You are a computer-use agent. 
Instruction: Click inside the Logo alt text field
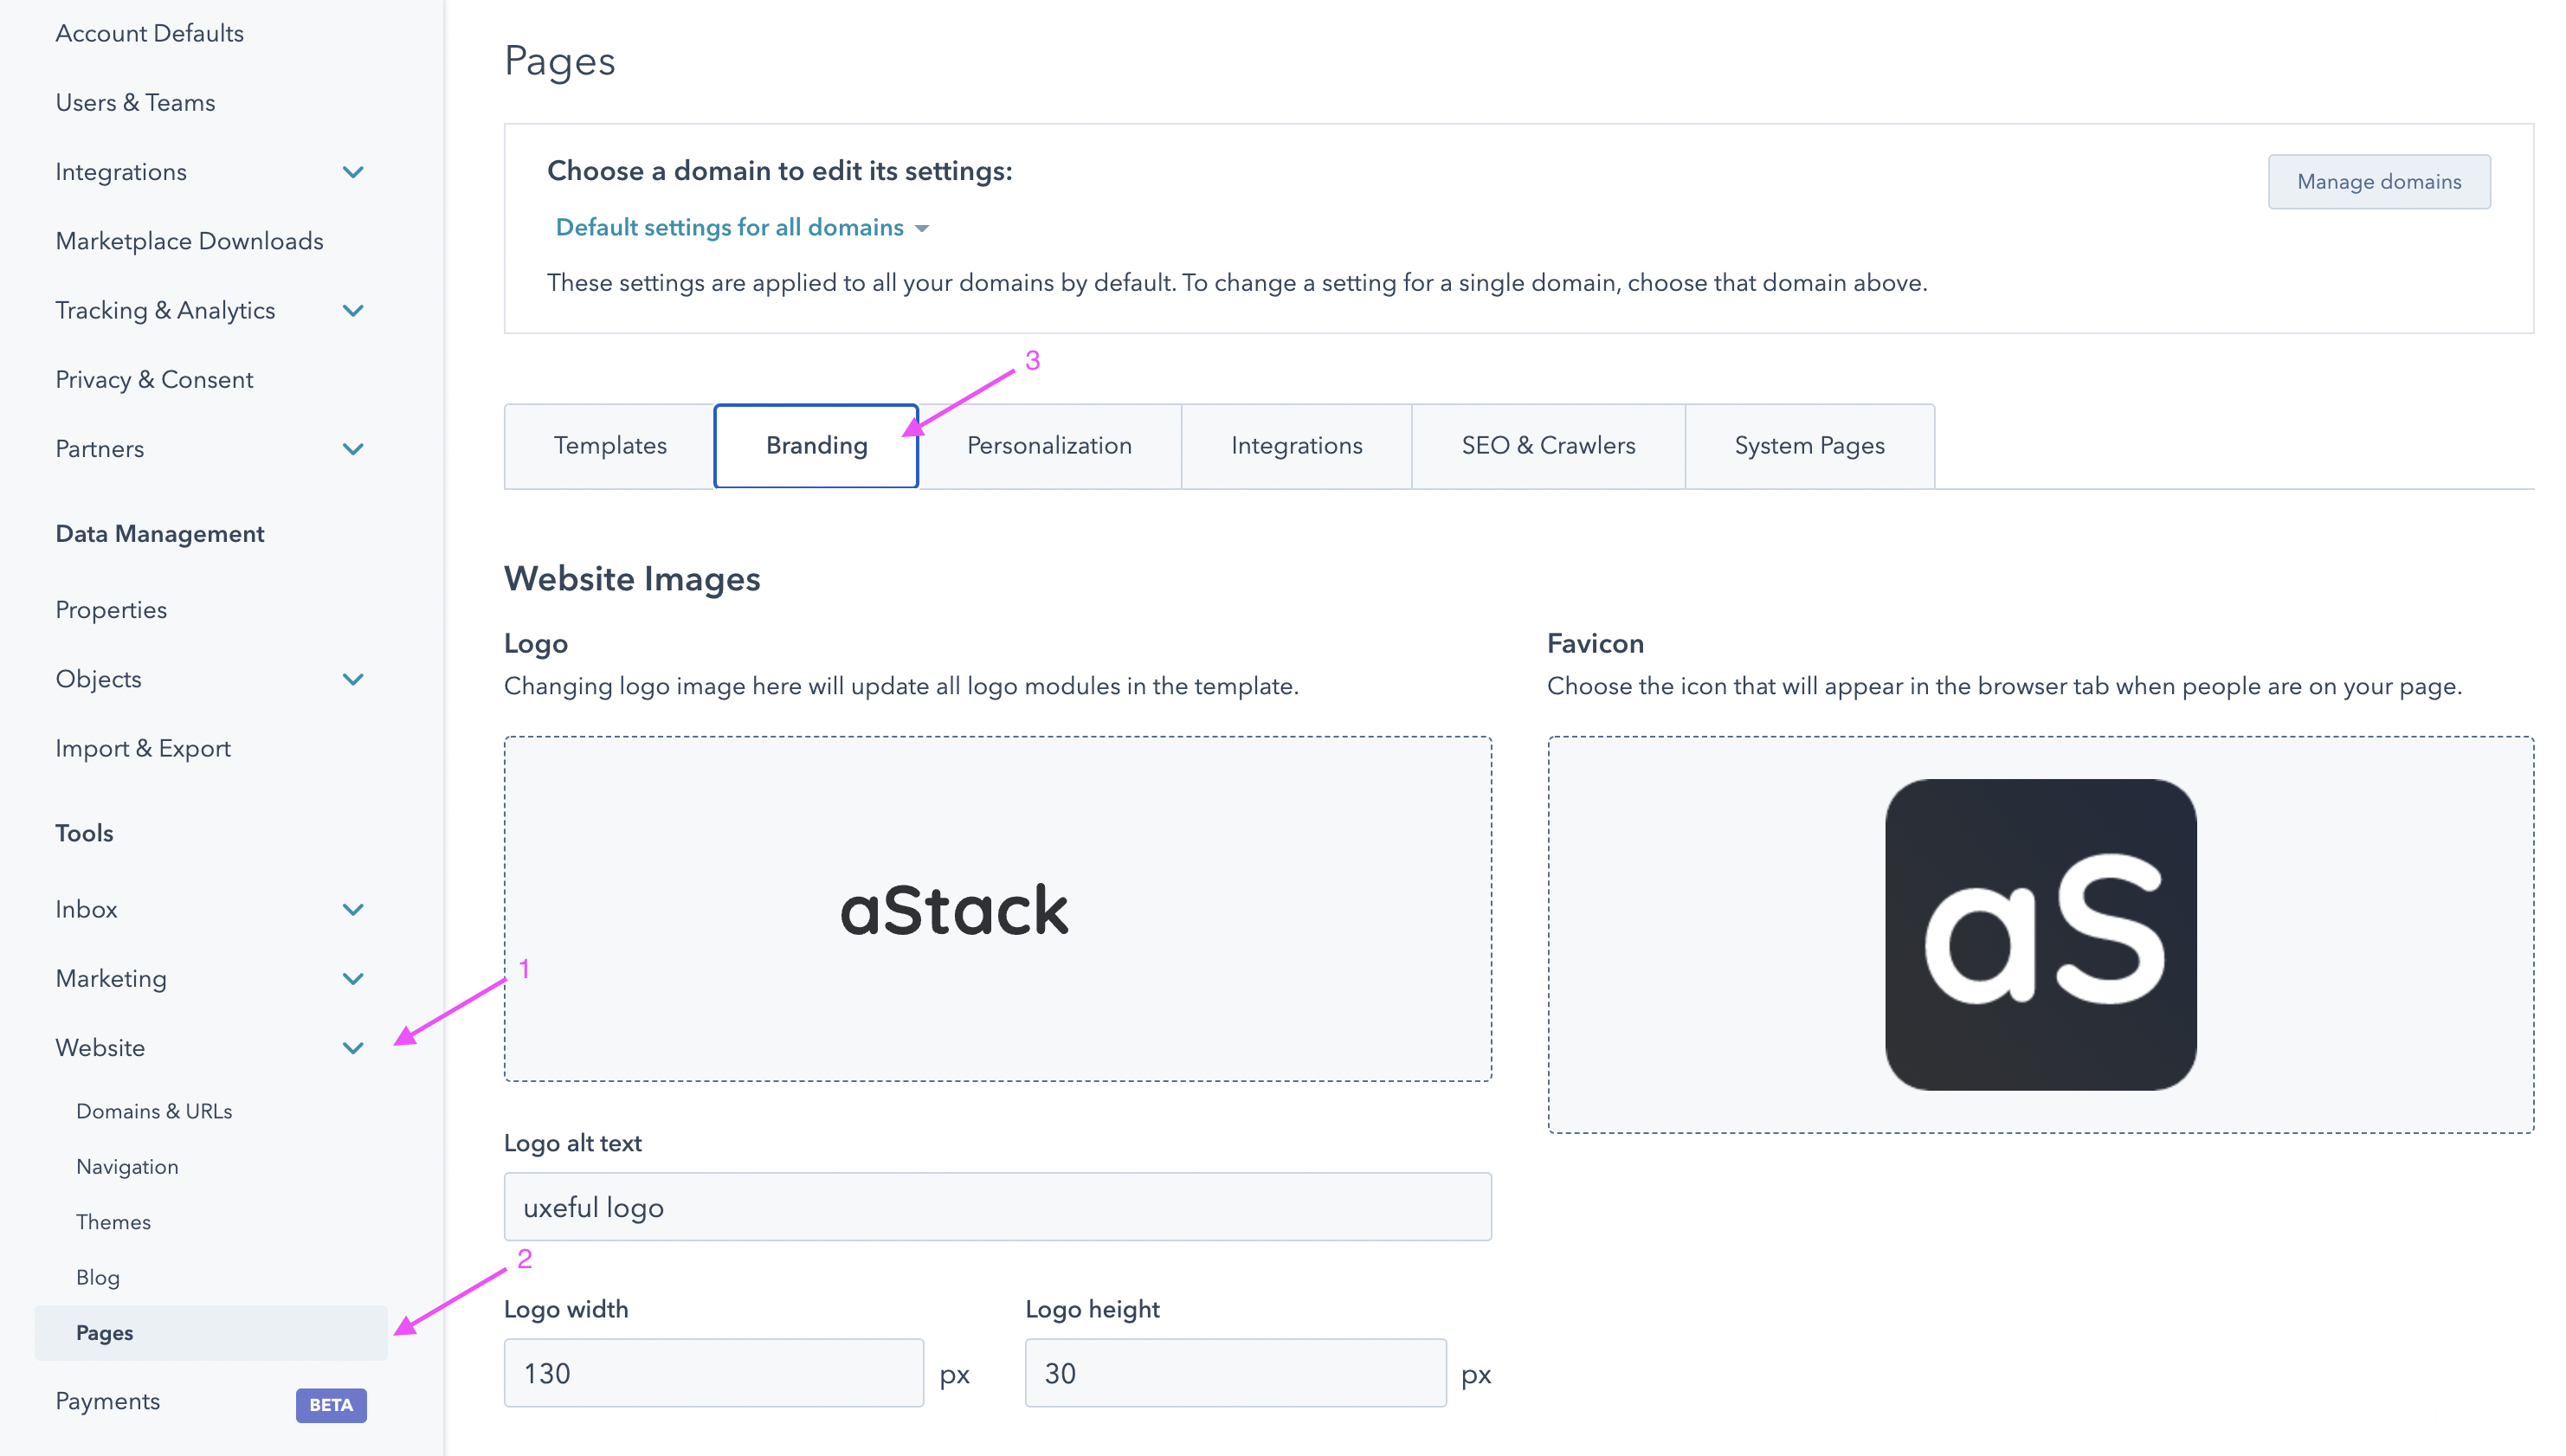[997, 1206]
